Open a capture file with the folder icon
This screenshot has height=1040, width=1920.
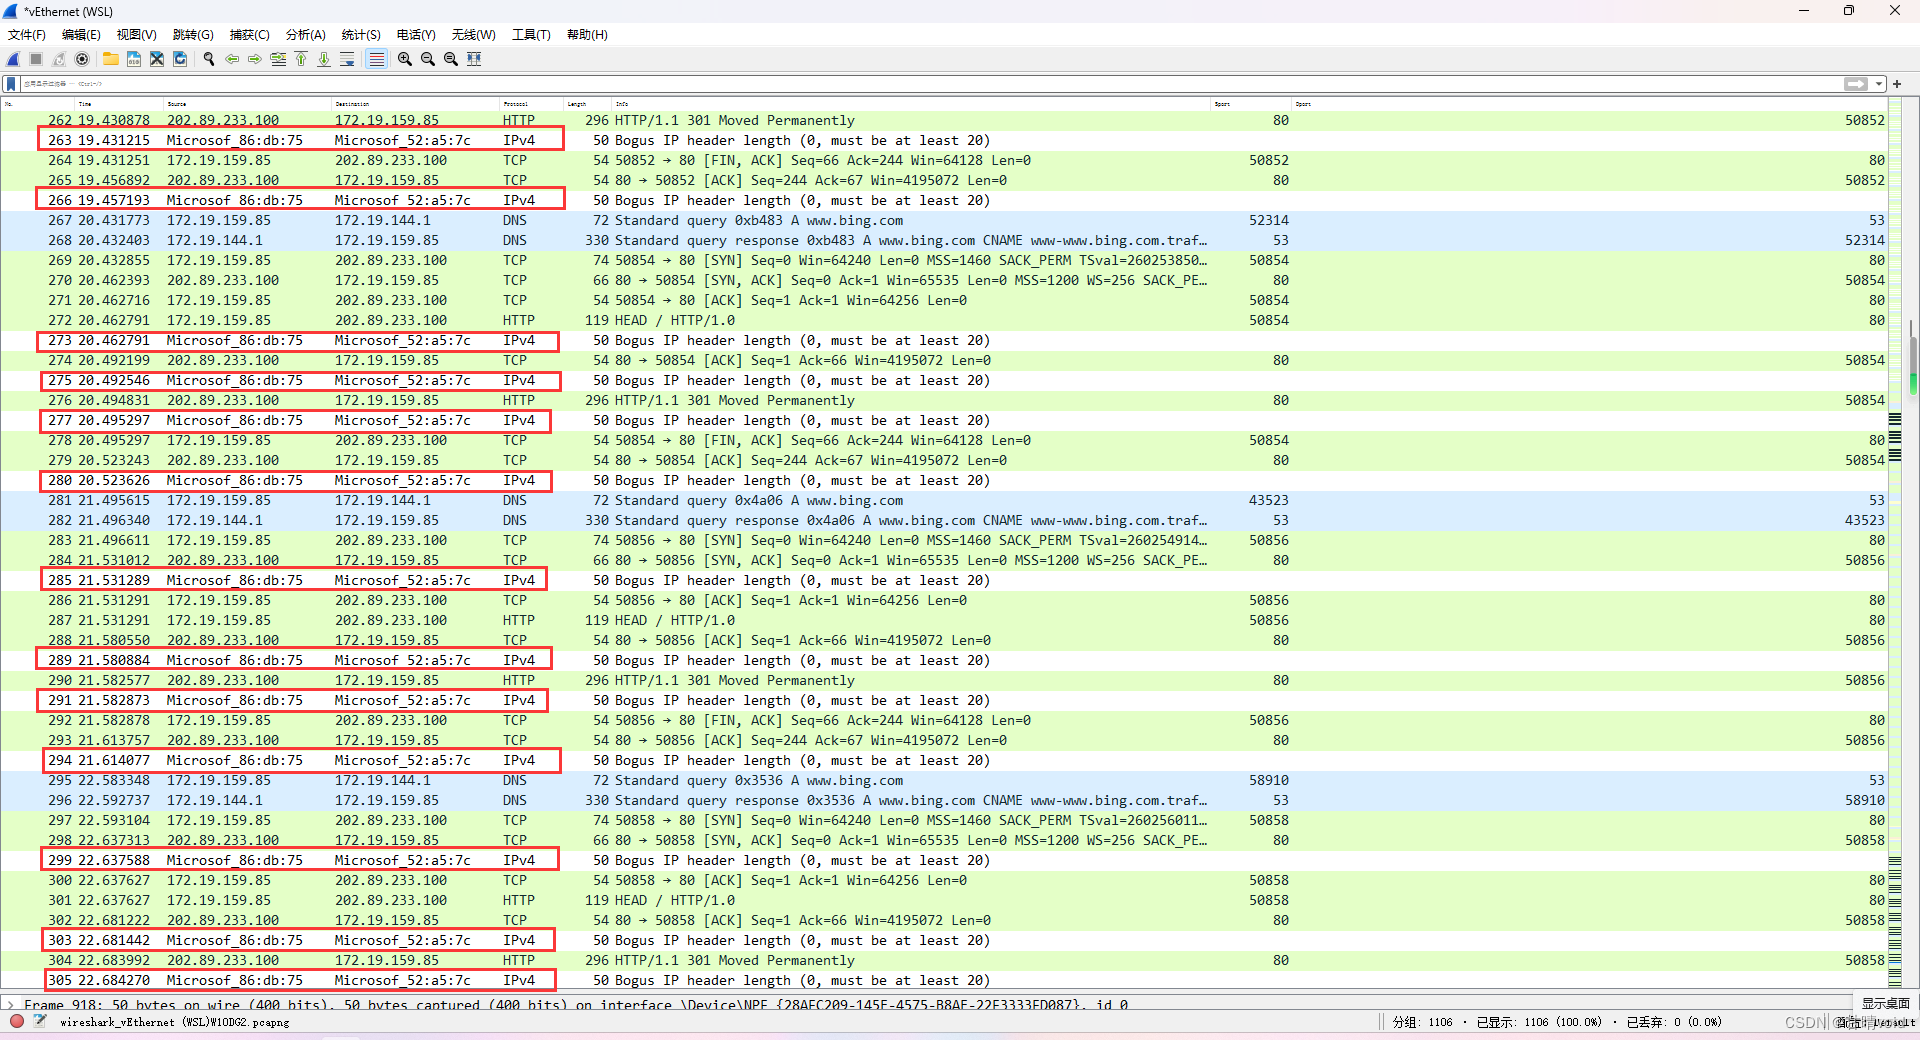(111, 59)
